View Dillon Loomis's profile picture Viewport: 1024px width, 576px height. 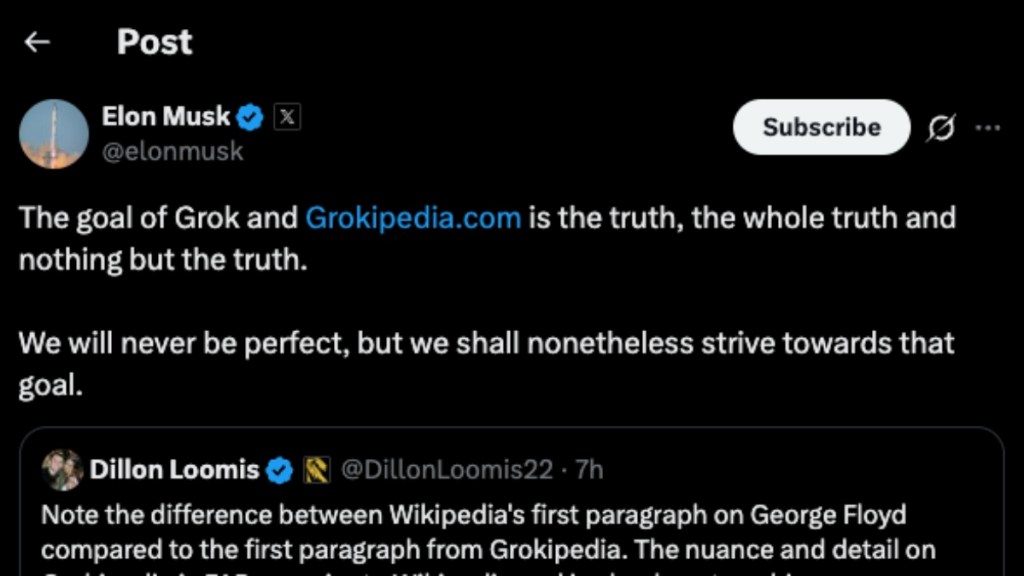[x=62, y=468]
